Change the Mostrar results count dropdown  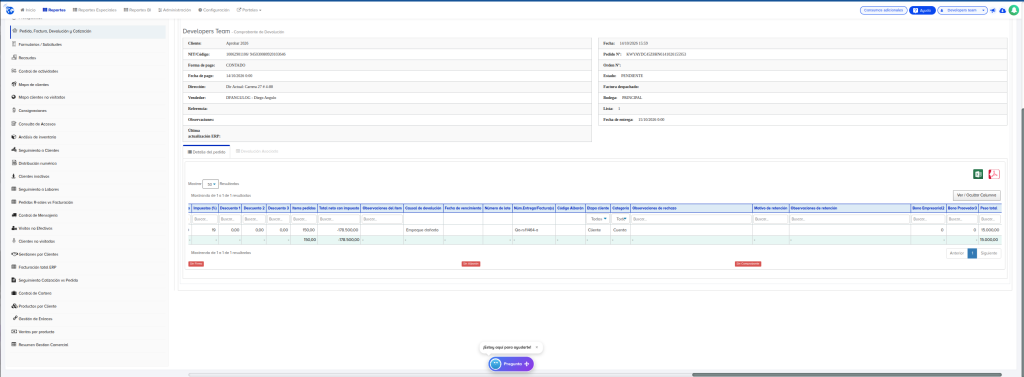[210, 184]
